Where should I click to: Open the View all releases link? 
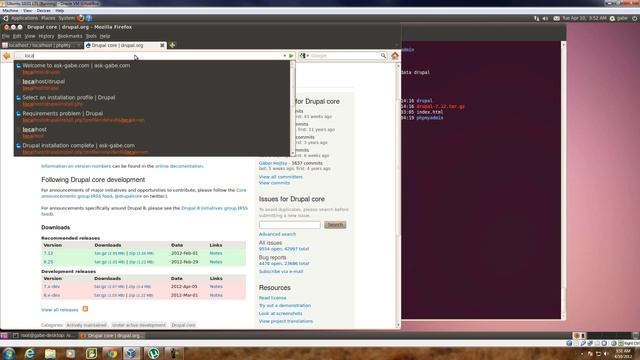[x=60, y=310]
